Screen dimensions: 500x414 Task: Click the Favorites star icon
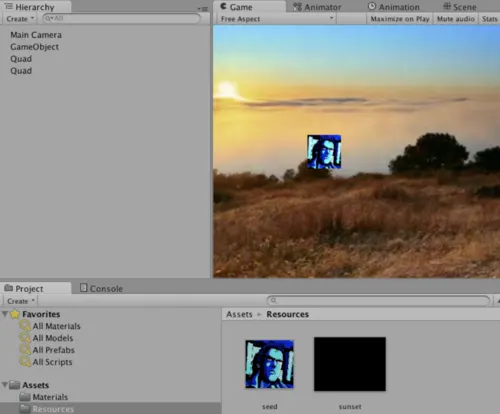tap(15, 314)
